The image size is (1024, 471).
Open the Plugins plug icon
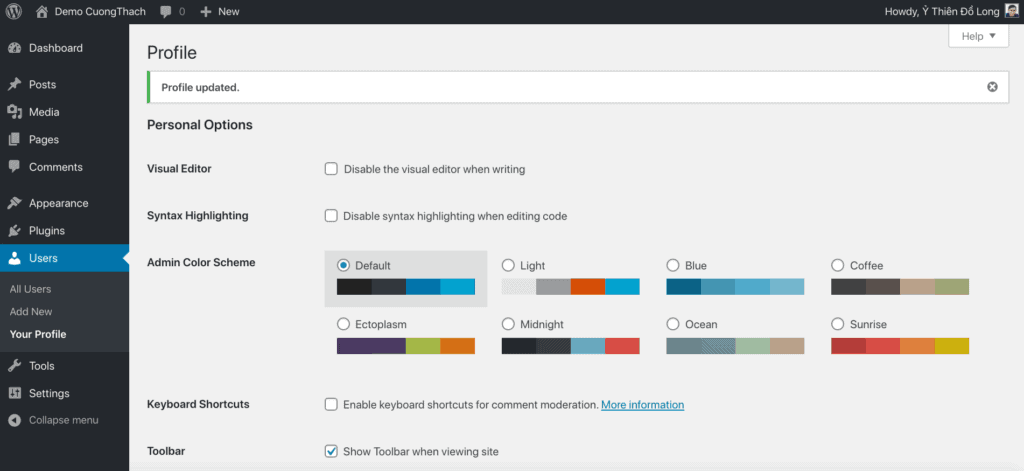[14, 231]
